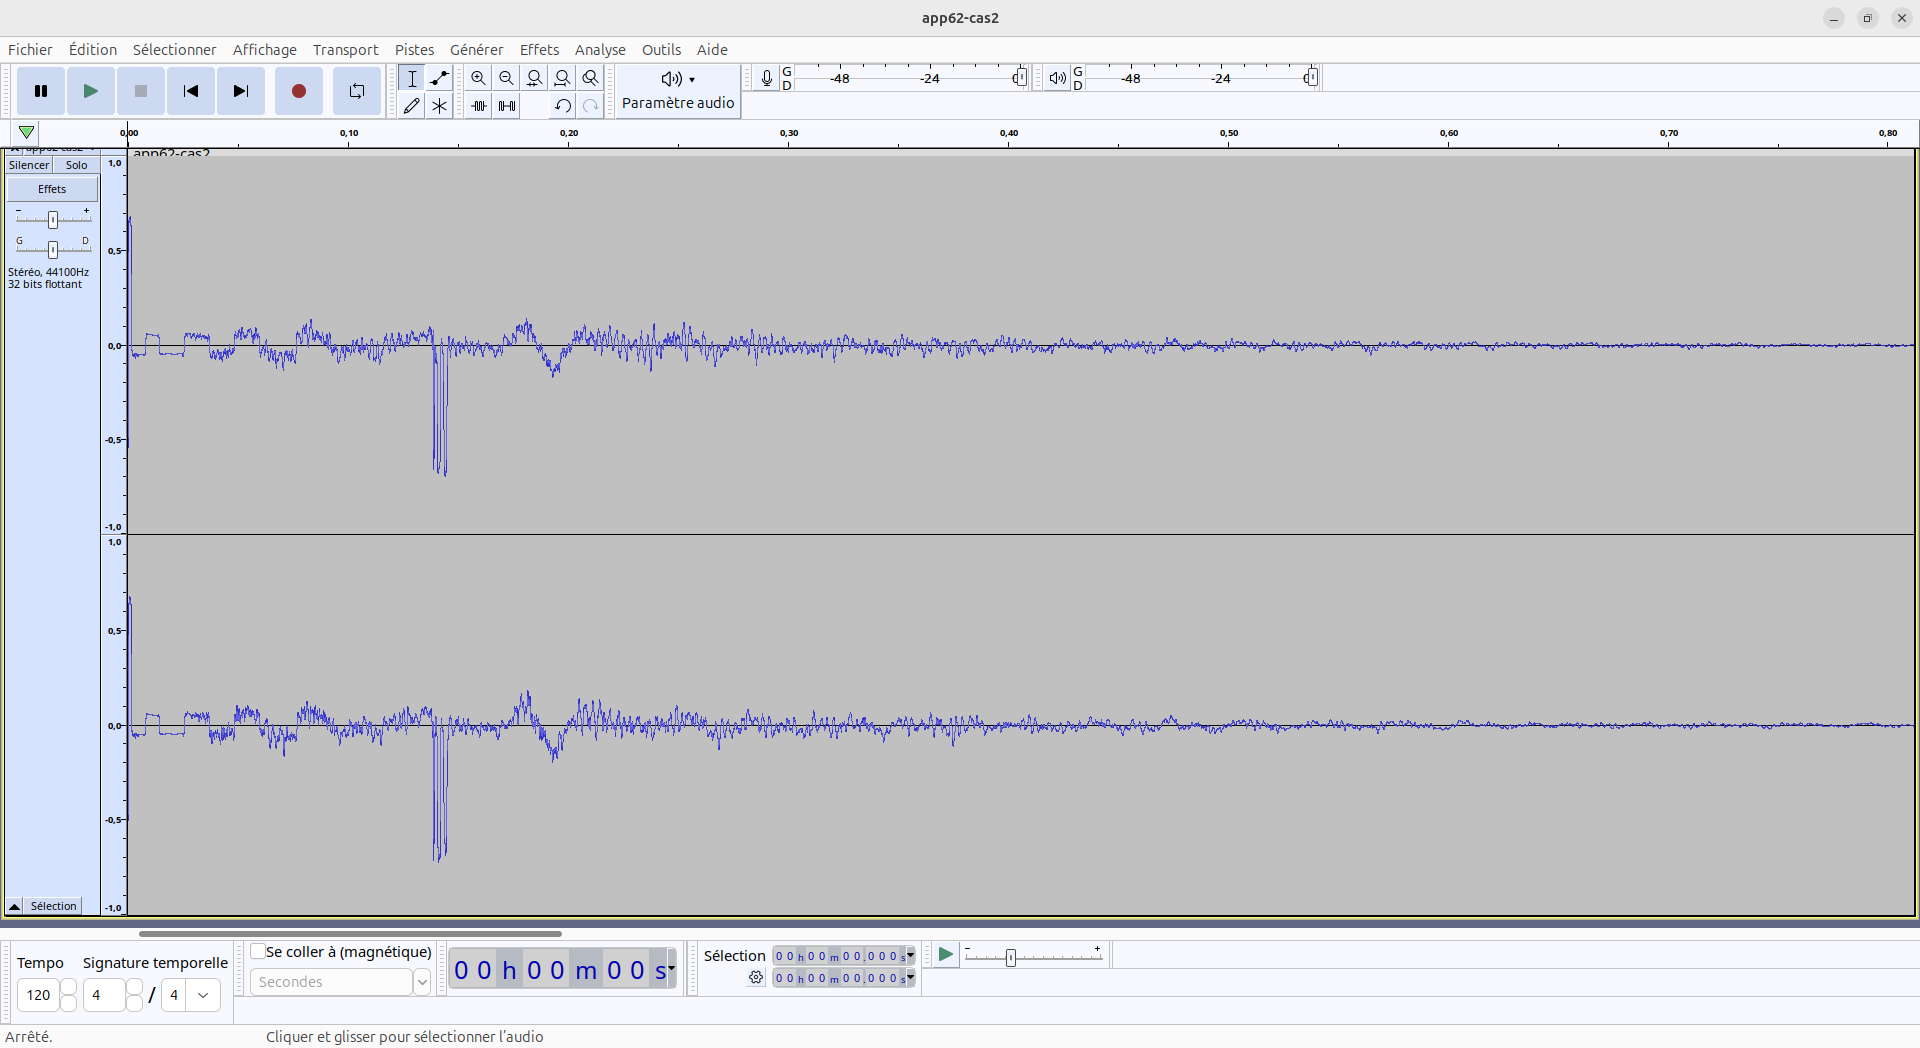Mute the track with Silencer
Screen dimensions: 1920x1048
coord(29,165)
